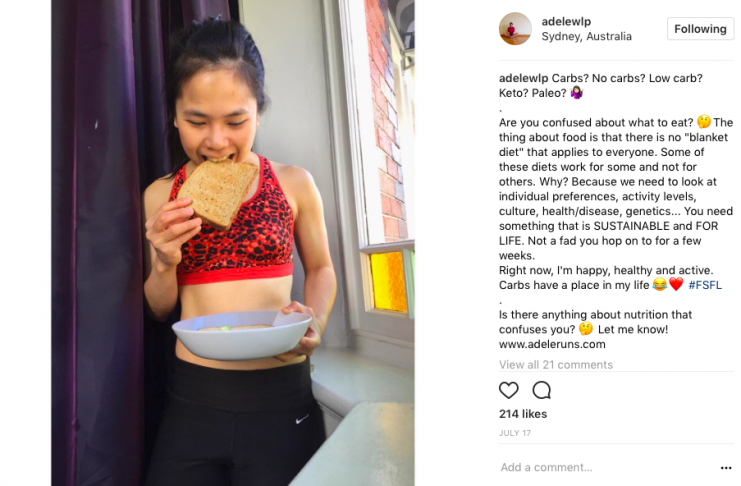
Task: Like the post with the heart icon
Action: pos(508,390)
